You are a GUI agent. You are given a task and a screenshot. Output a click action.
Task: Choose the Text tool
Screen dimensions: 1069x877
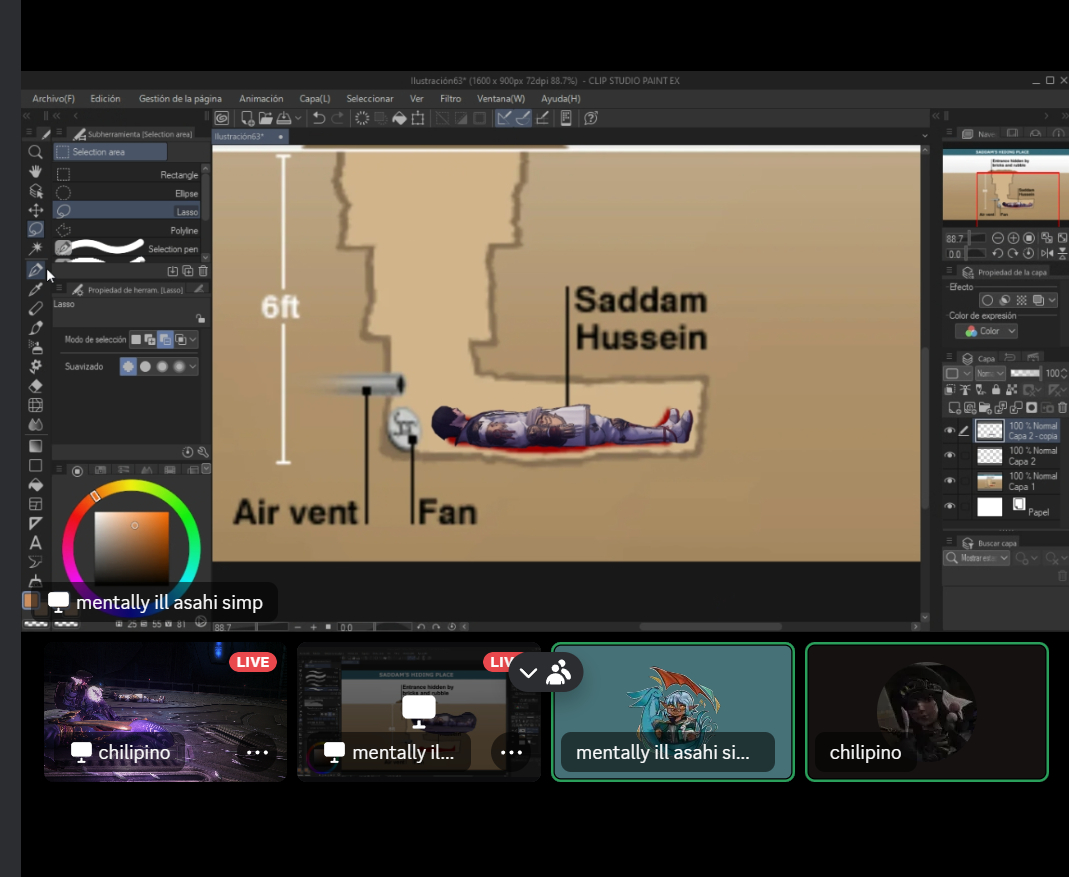pos(35,543)
